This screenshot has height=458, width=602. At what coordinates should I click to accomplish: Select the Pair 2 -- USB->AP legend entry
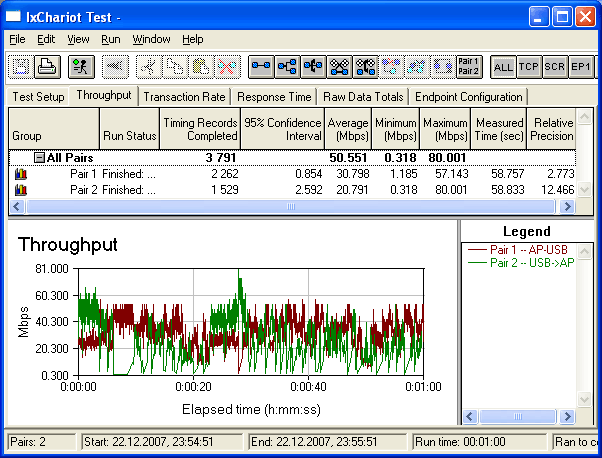[x=521, y=263]
